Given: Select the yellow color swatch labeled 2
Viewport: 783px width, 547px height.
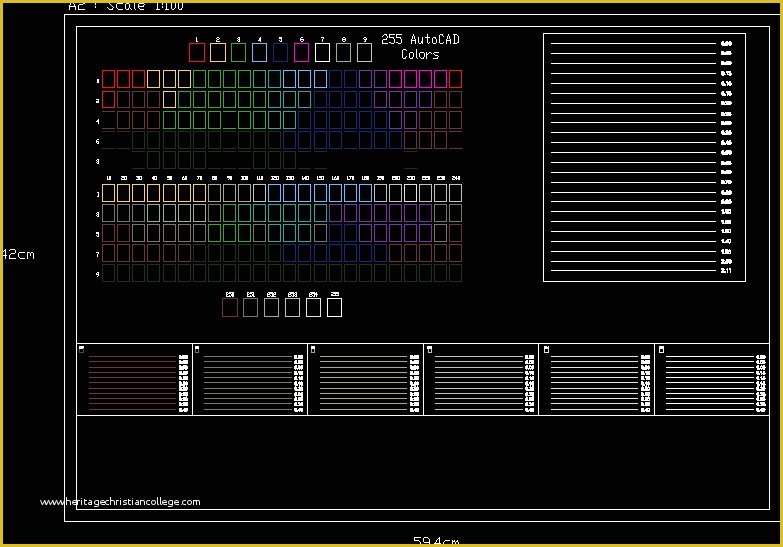Looking at the screenshot, I should pos(218,52).
